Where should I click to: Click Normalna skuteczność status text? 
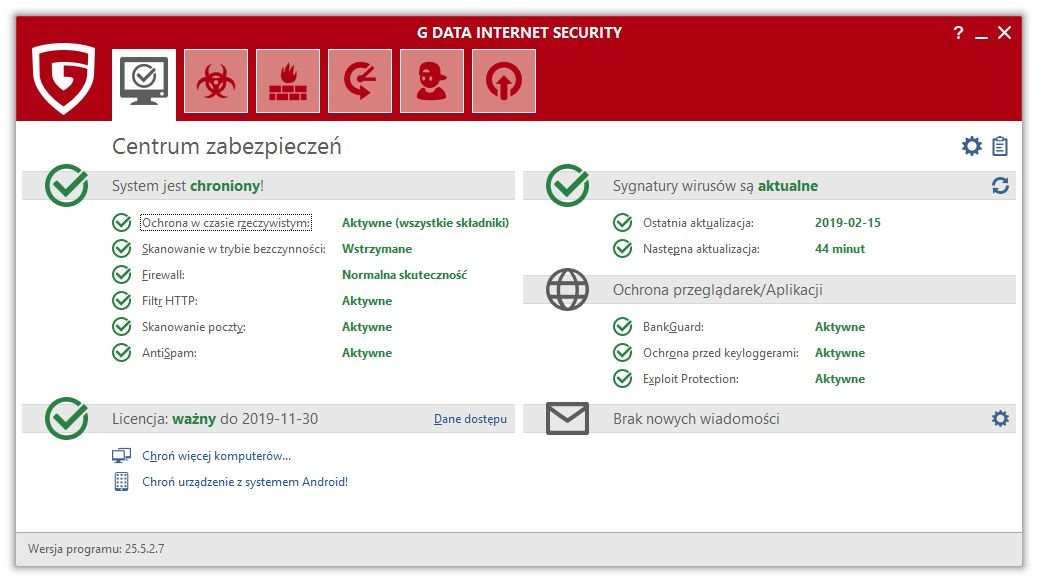[x=404, y=275]
